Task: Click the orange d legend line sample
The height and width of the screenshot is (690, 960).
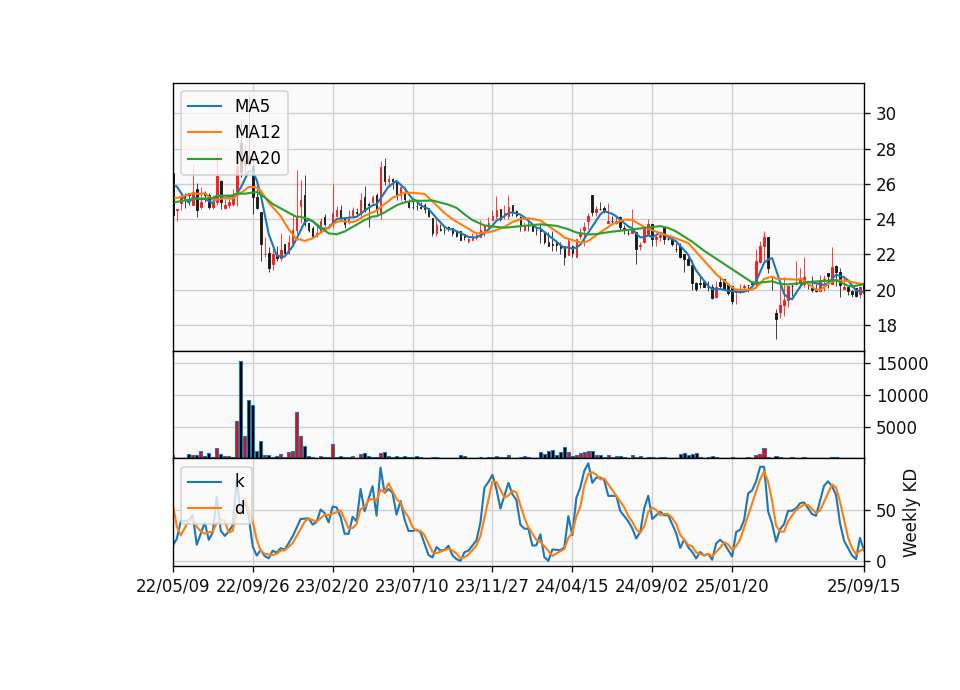Action: point(204,508)
